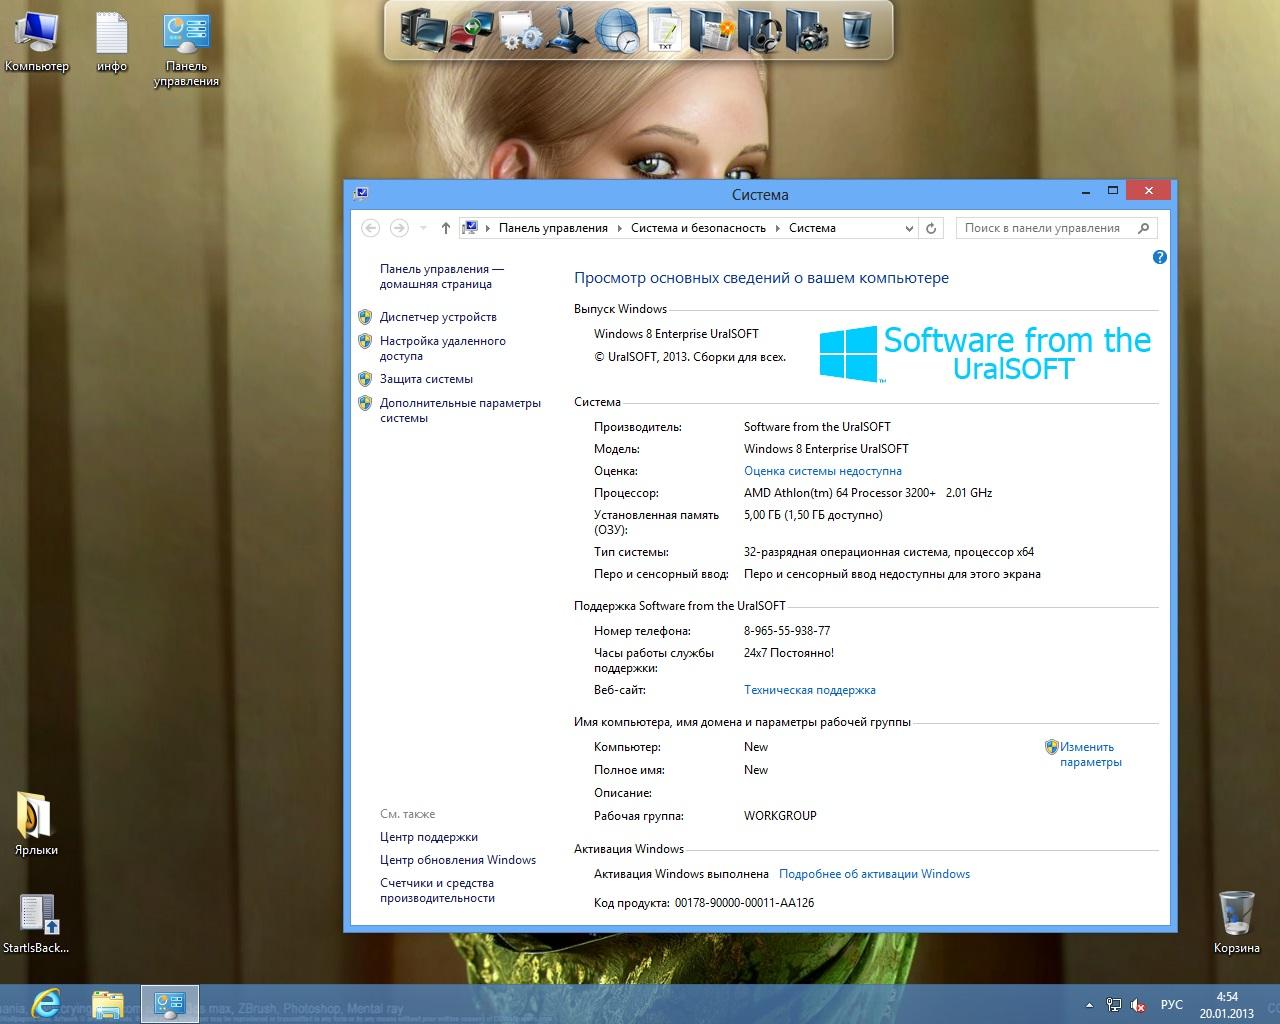Open the Корзина recycle bin on desktop
The image size is (1280, 1024).
coord(1237,920)
